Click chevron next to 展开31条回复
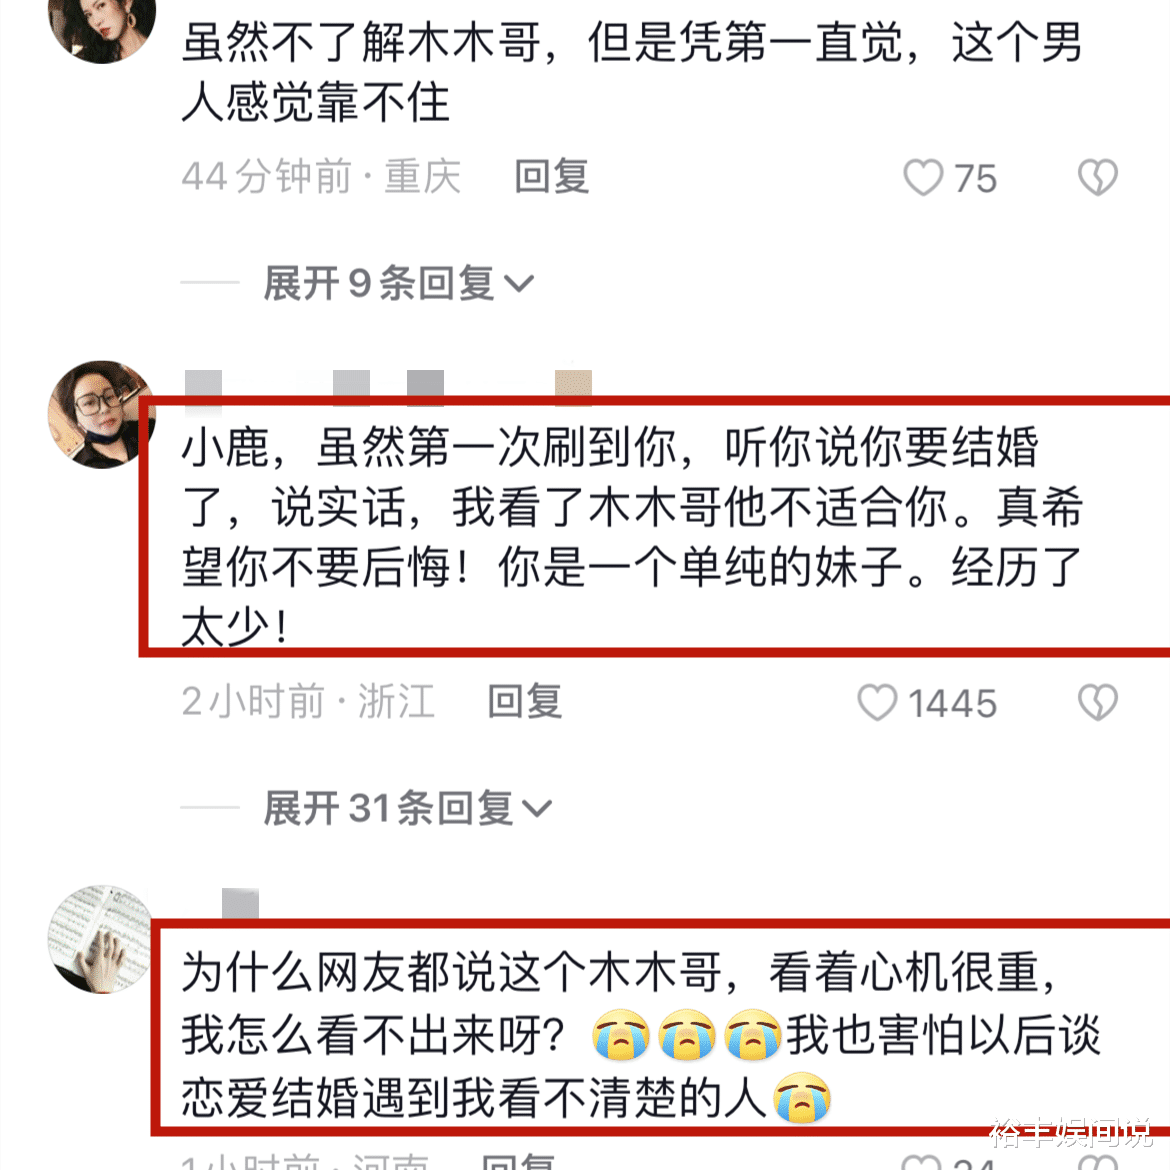Image resolution: width=1170 pixels, height=1170 pixels. click(x=537, y=809)
